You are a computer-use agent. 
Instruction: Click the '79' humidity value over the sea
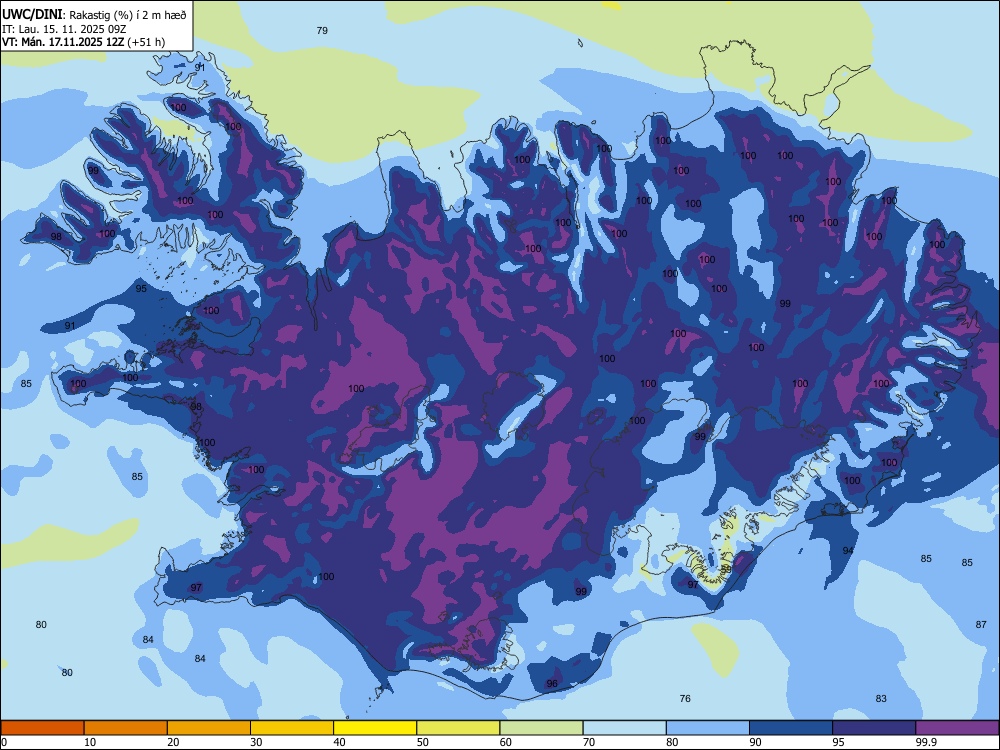click(322, 31)
